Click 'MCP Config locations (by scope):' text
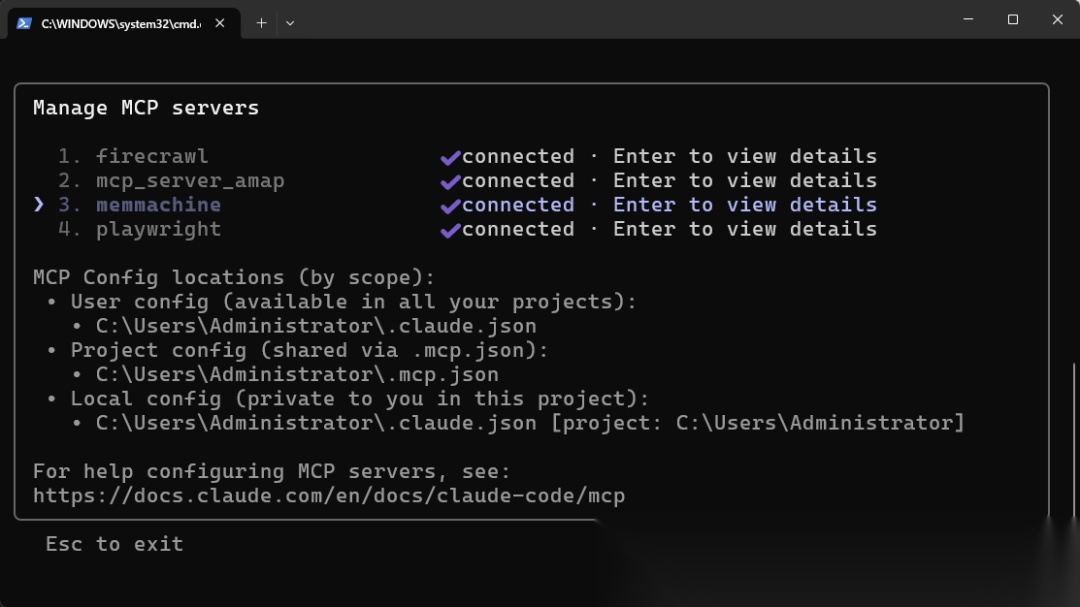 click(x=234, y=278)
